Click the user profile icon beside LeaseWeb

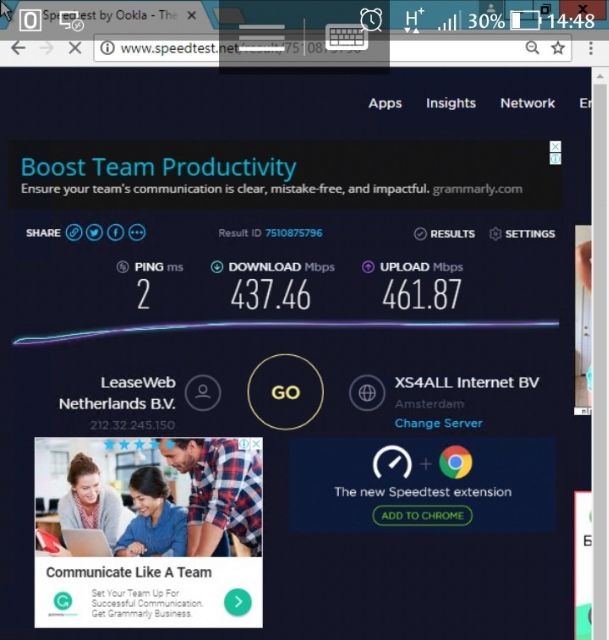203,393
